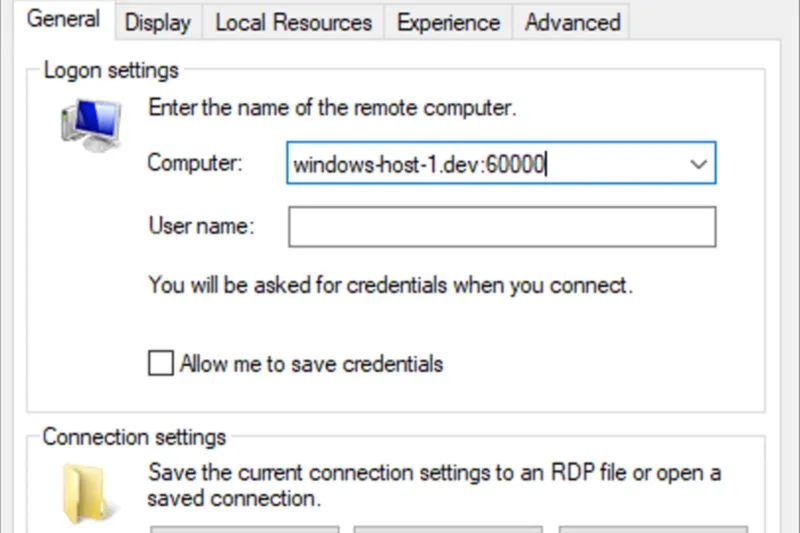Image resolution: width=800 pixels, height=533 pixels.
Task: Open the Advanced tab
Action: click(572, 22)
